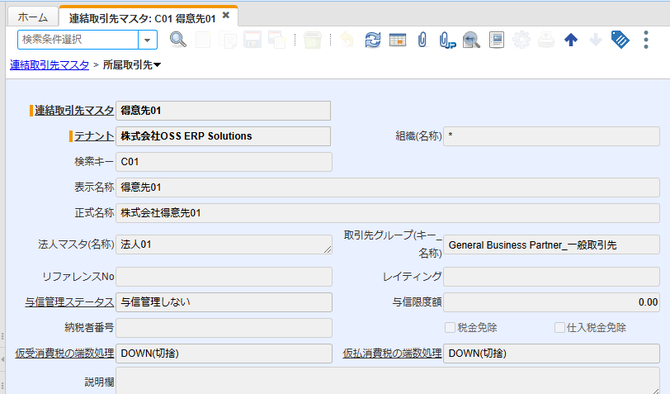Click the 与信限度額 field showing 0.00

point(552,302)
